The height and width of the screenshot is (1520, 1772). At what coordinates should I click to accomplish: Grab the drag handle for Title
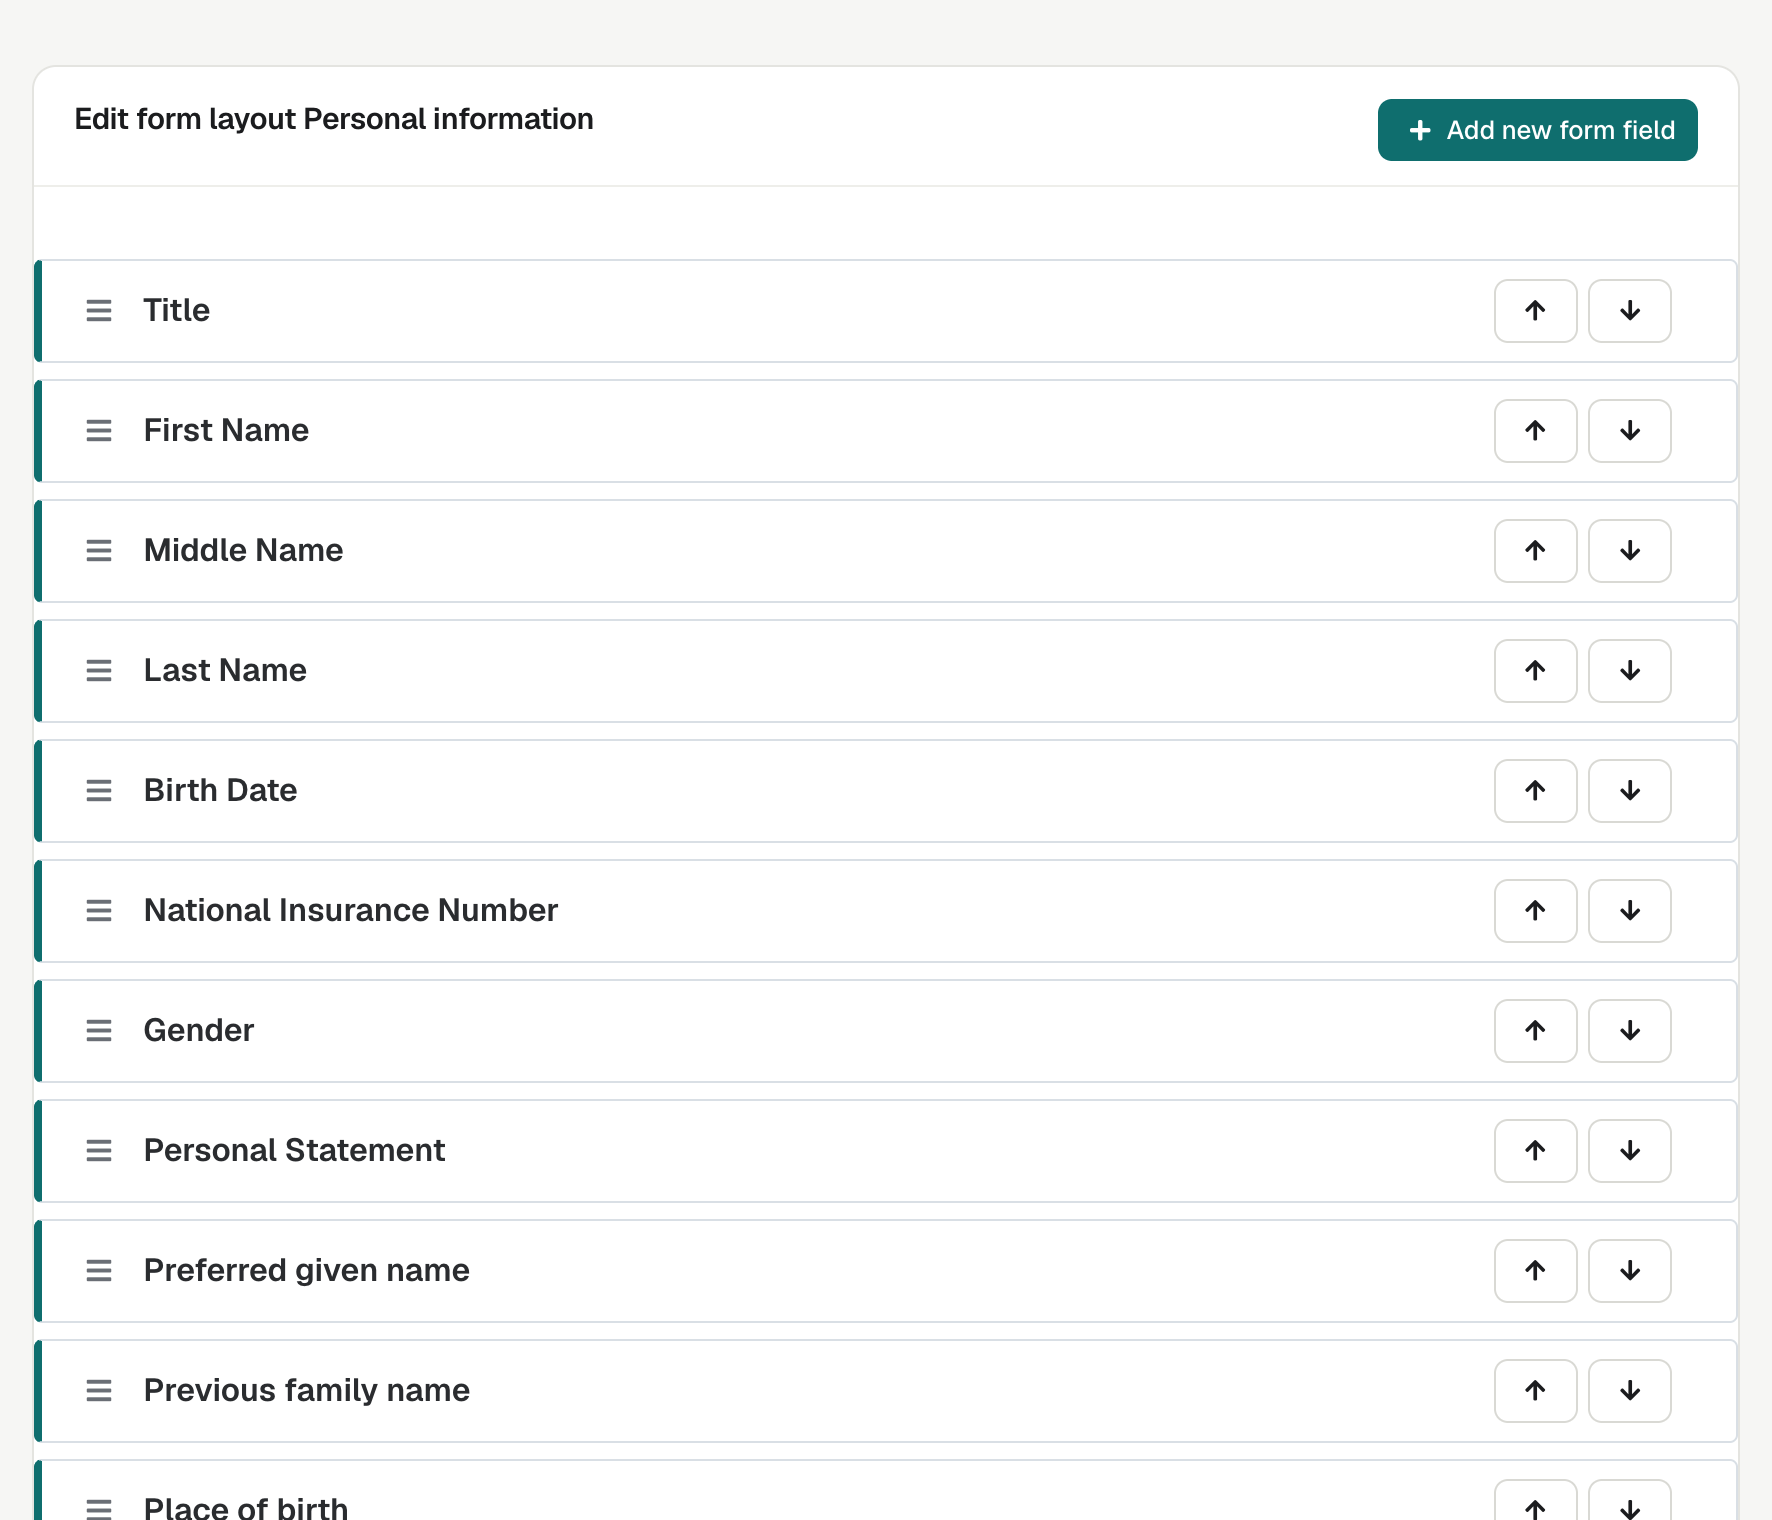pyautogui.click(x=99, y=311)
